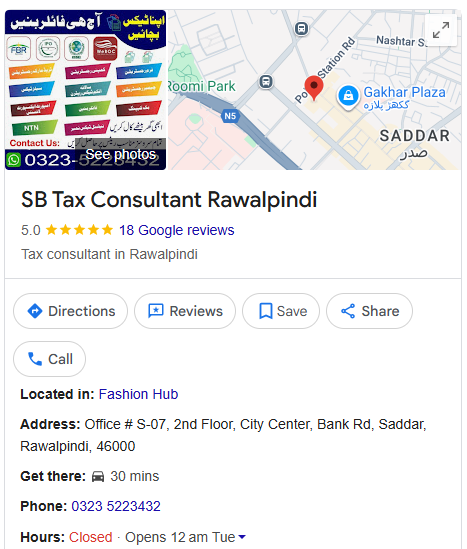Click the five-star rating display
The width and height of the screenshot is (467, 549).
[79, 230]
